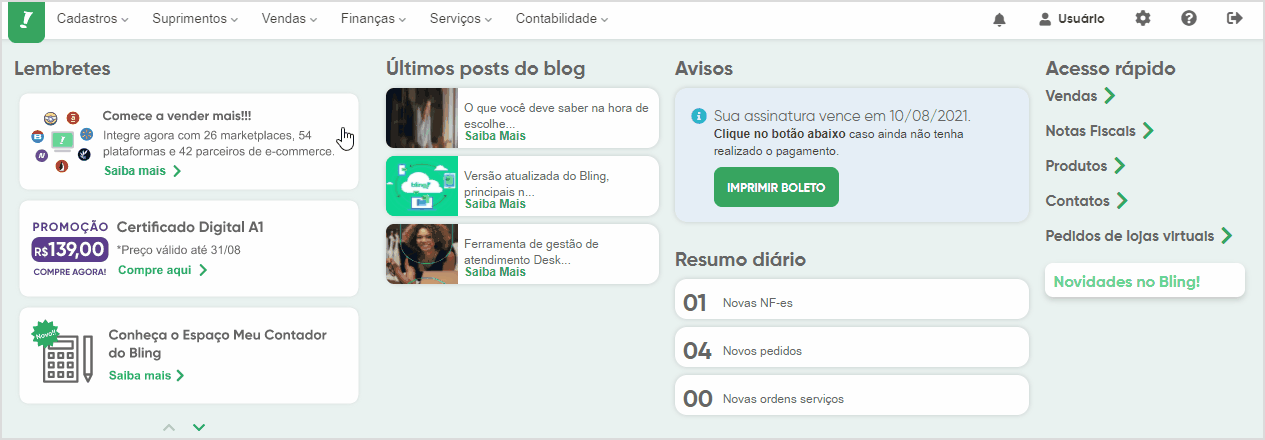This screenshot has width=1265, height=440.
Task: Click the help question mark icon
Action: point(1189,19)
